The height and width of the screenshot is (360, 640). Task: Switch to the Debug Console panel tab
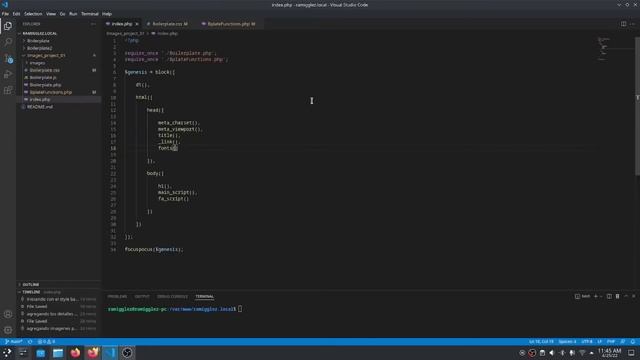tap(172, 296)
